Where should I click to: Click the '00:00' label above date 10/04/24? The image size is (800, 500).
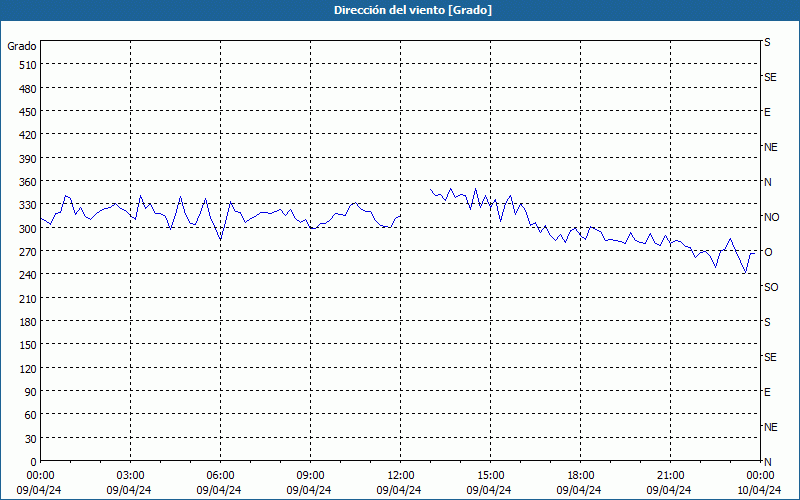click(760, 476)
